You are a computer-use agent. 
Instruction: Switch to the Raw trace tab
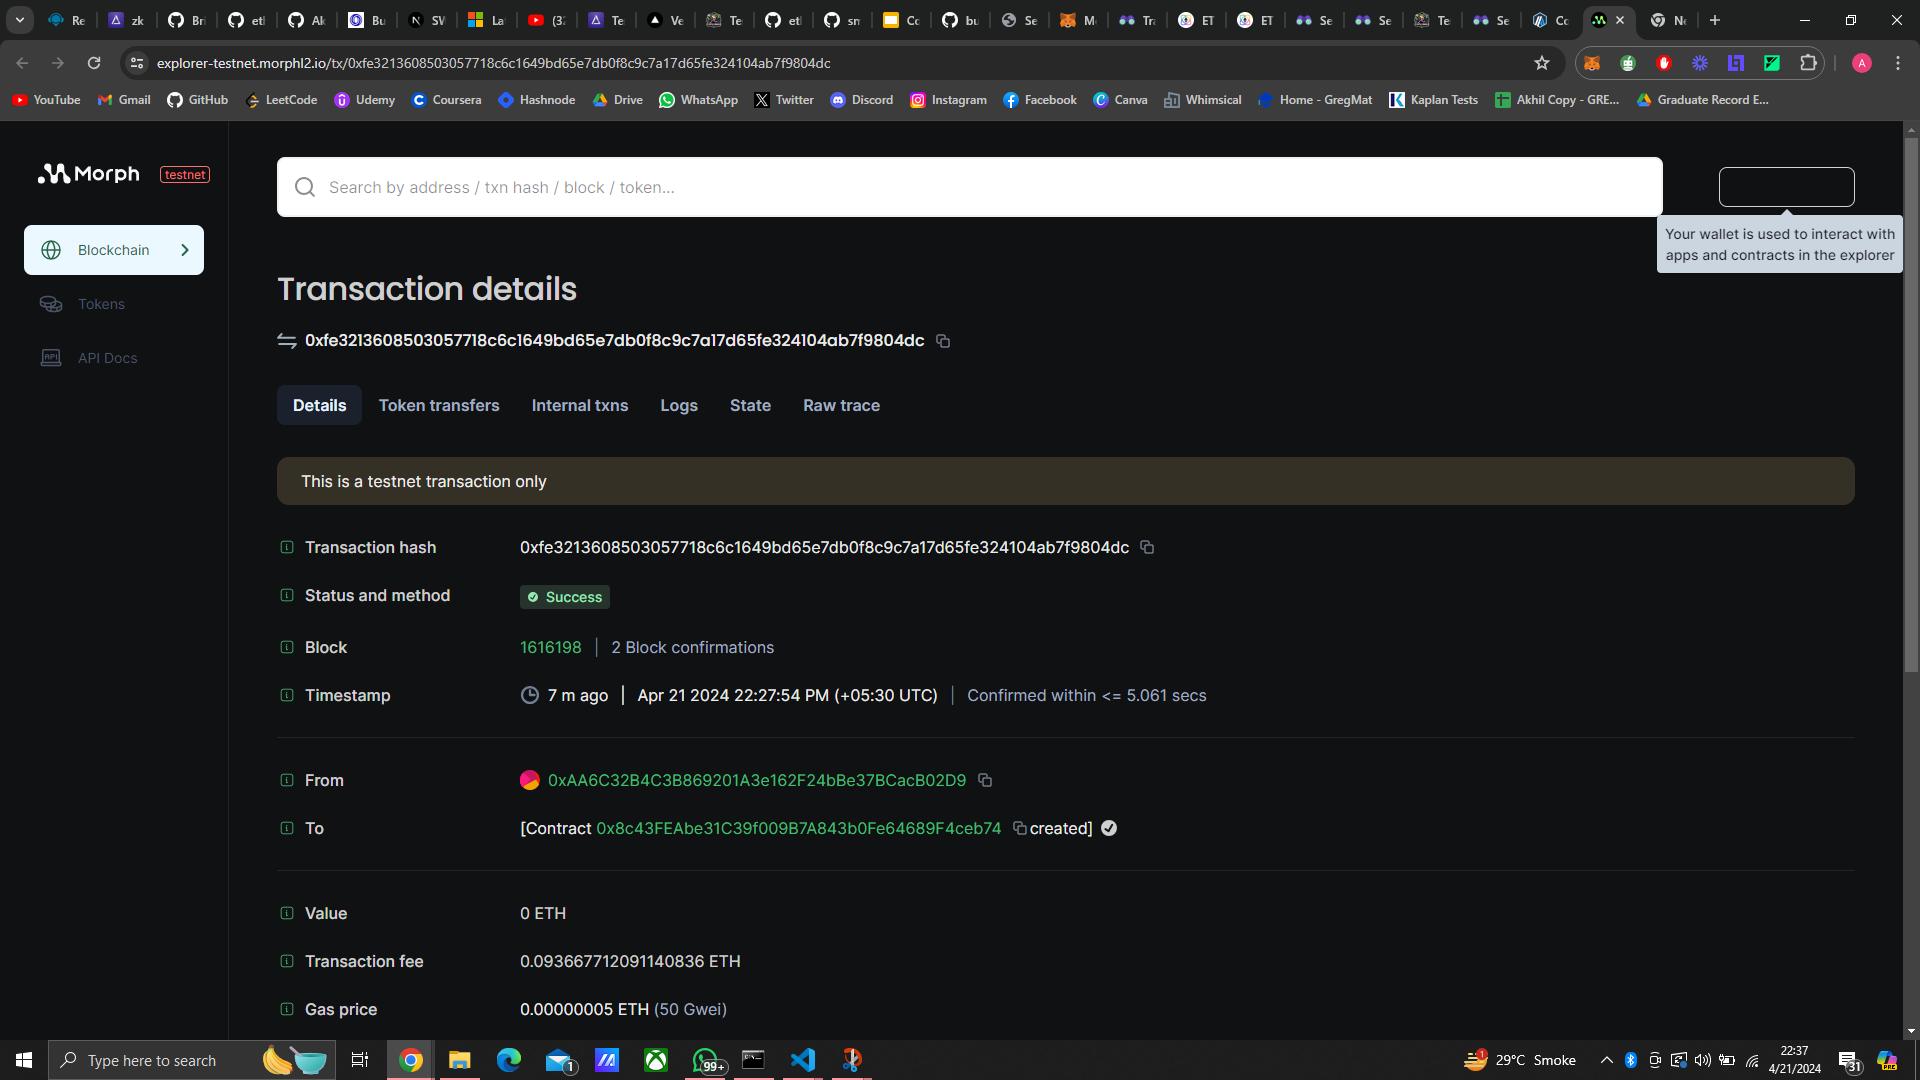click(841, 405)
